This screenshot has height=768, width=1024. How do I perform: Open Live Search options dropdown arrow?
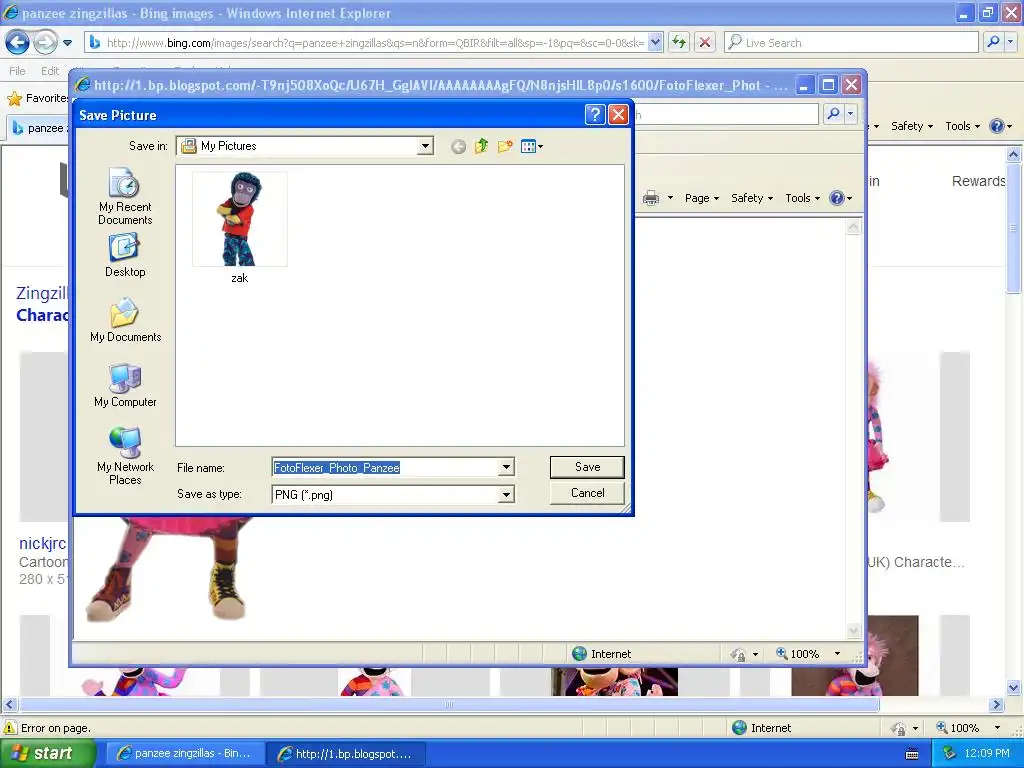(1010, 42)
